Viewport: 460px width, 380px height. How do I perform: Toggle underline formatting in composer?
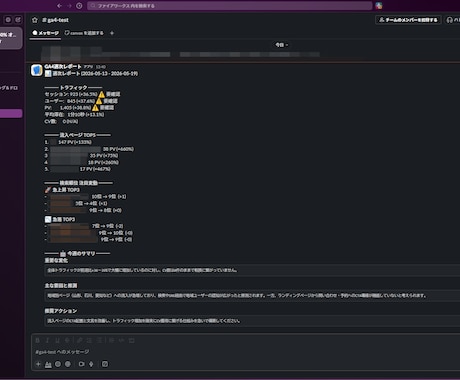(57, 340)
